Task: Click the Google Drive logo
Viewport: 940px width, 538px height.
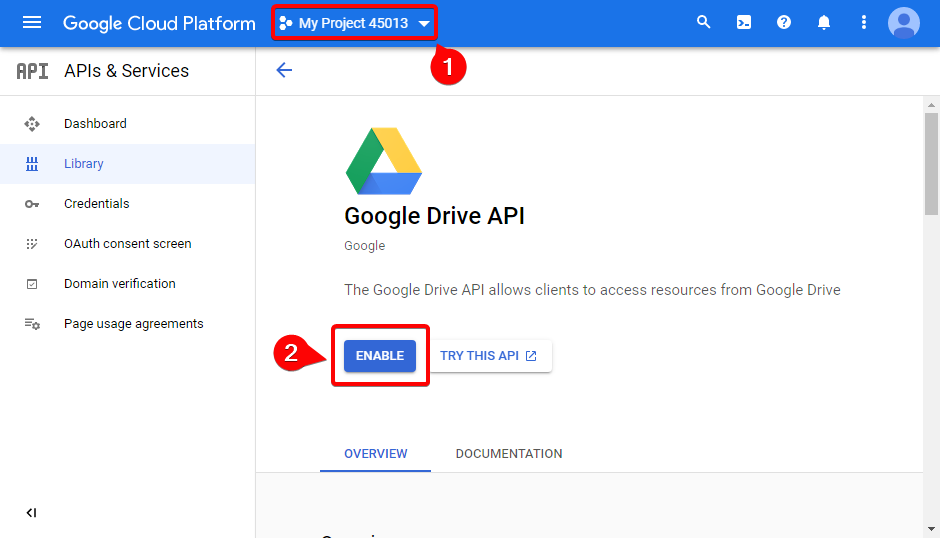Action: pyautogui.click(x=384, y=161)
